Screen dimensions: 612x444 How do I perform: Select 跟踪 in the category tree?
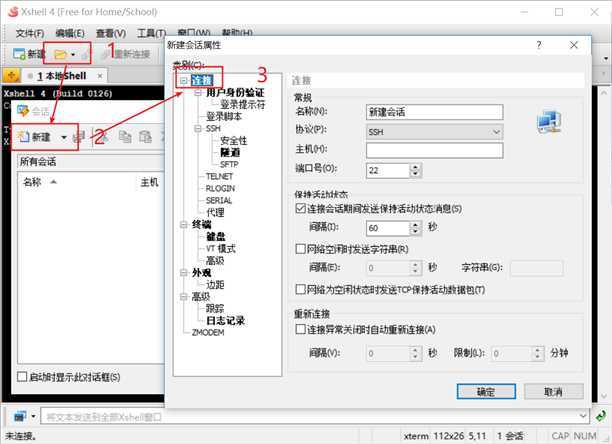pos(215,309)
